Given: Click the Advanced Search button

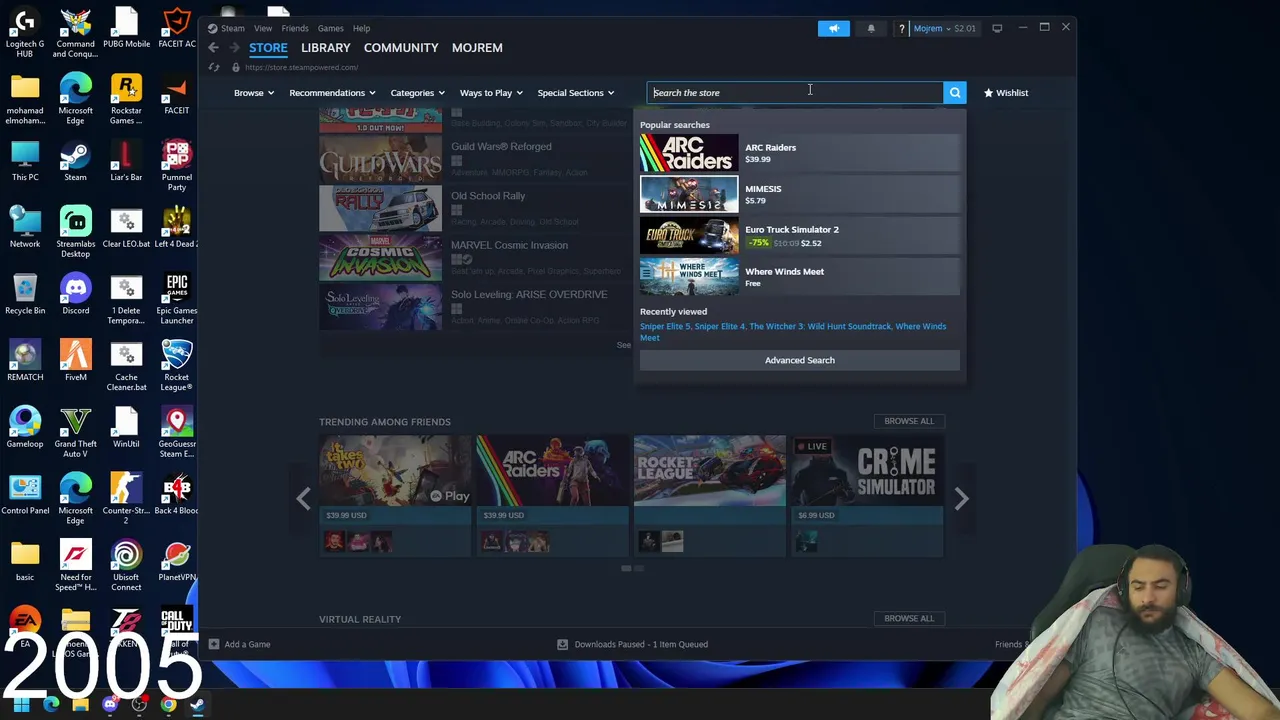Looking at the screenshot, I should coord(800,360).
